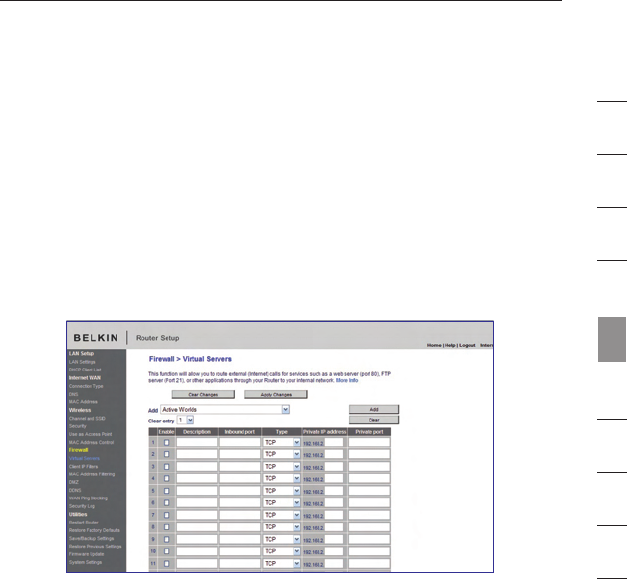Image resolution: width=627 pixels, height=579 pixels.
Task: Open Restore Factory Defaults under Utilities
Action: pos(94,530)
